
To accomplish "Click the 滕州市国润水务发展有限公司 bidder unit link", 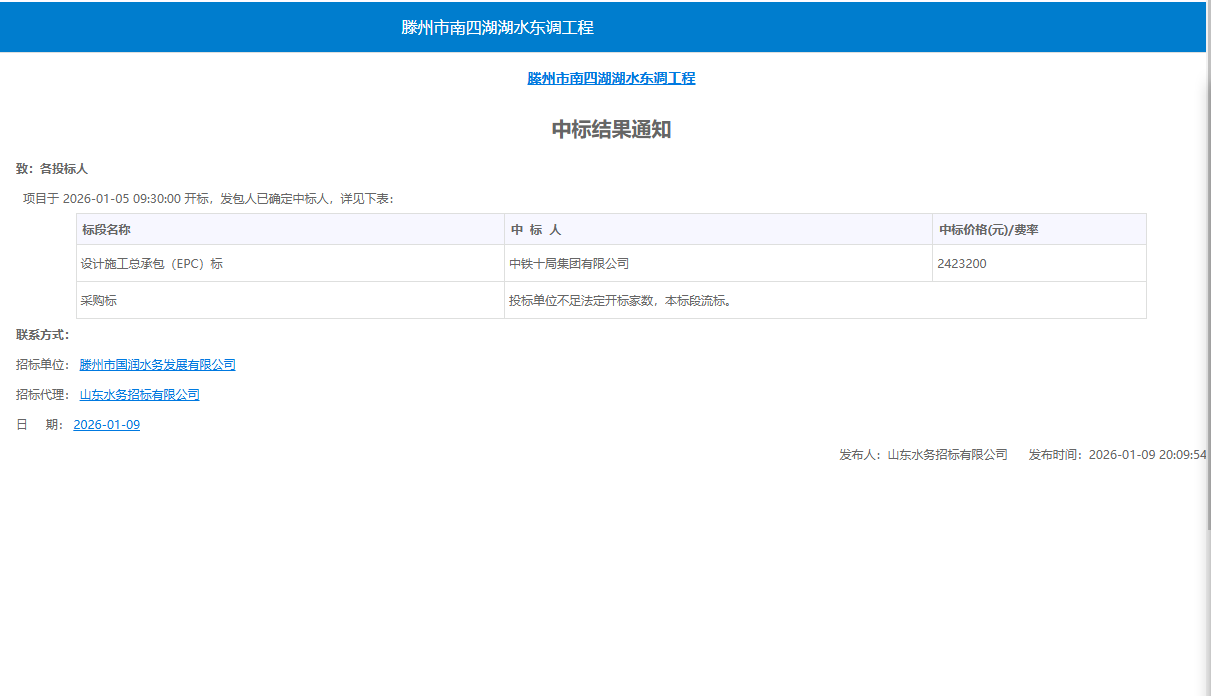I will coord(157,364).
